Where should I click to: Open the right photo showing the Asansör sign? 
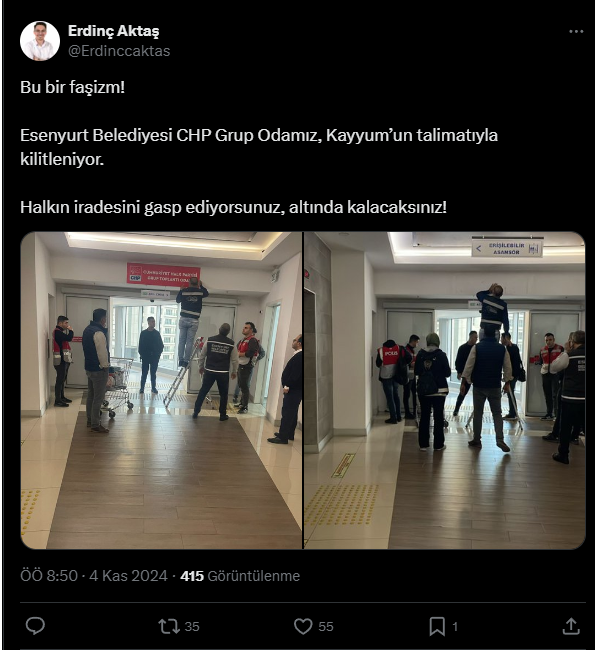point(444,390)
